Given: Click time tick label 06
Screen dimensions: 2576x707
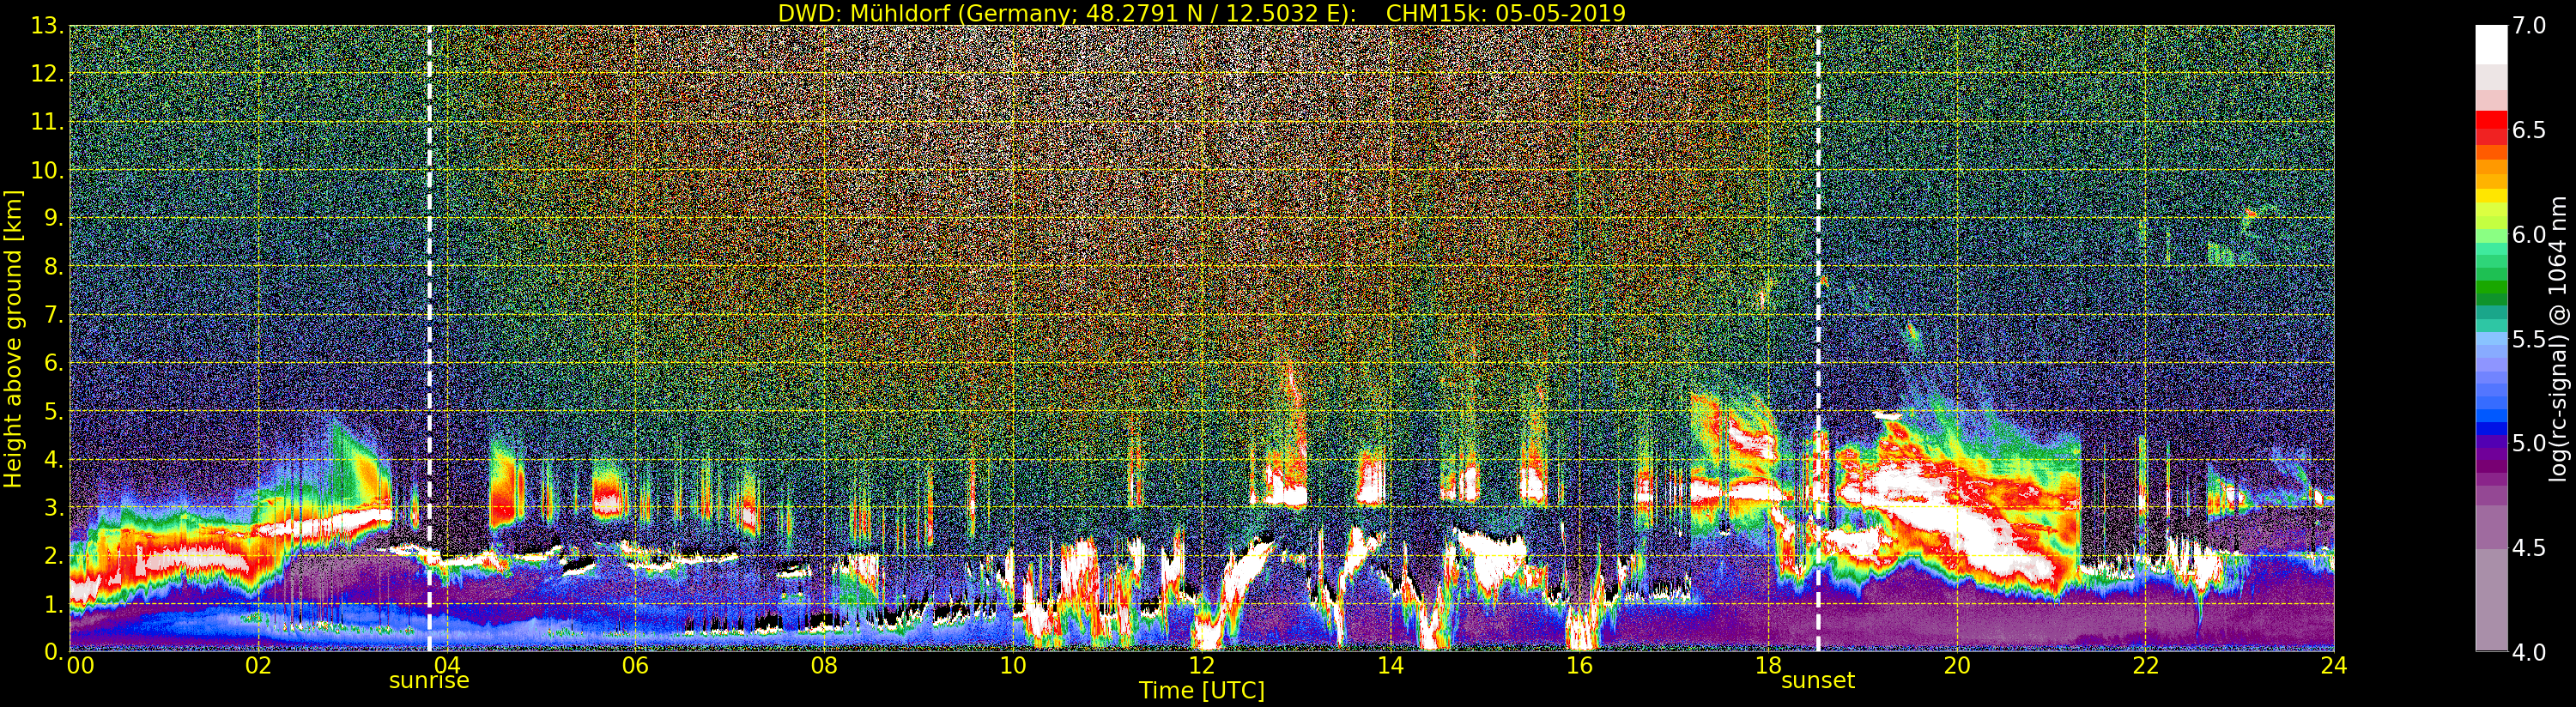Looking at the screenshot, I should [x=635, y=666].
